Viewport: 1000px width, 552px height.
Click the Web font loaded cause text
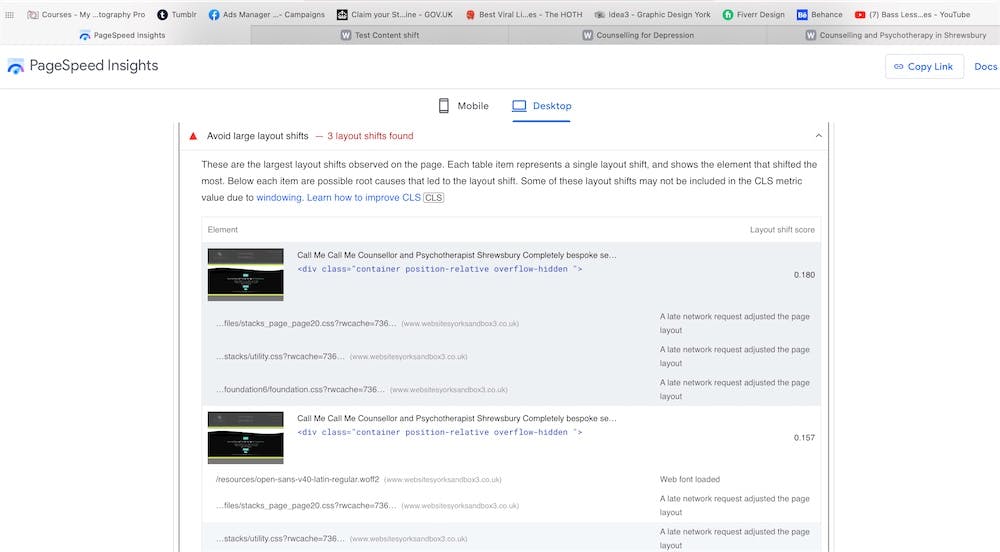coord(689,479)
